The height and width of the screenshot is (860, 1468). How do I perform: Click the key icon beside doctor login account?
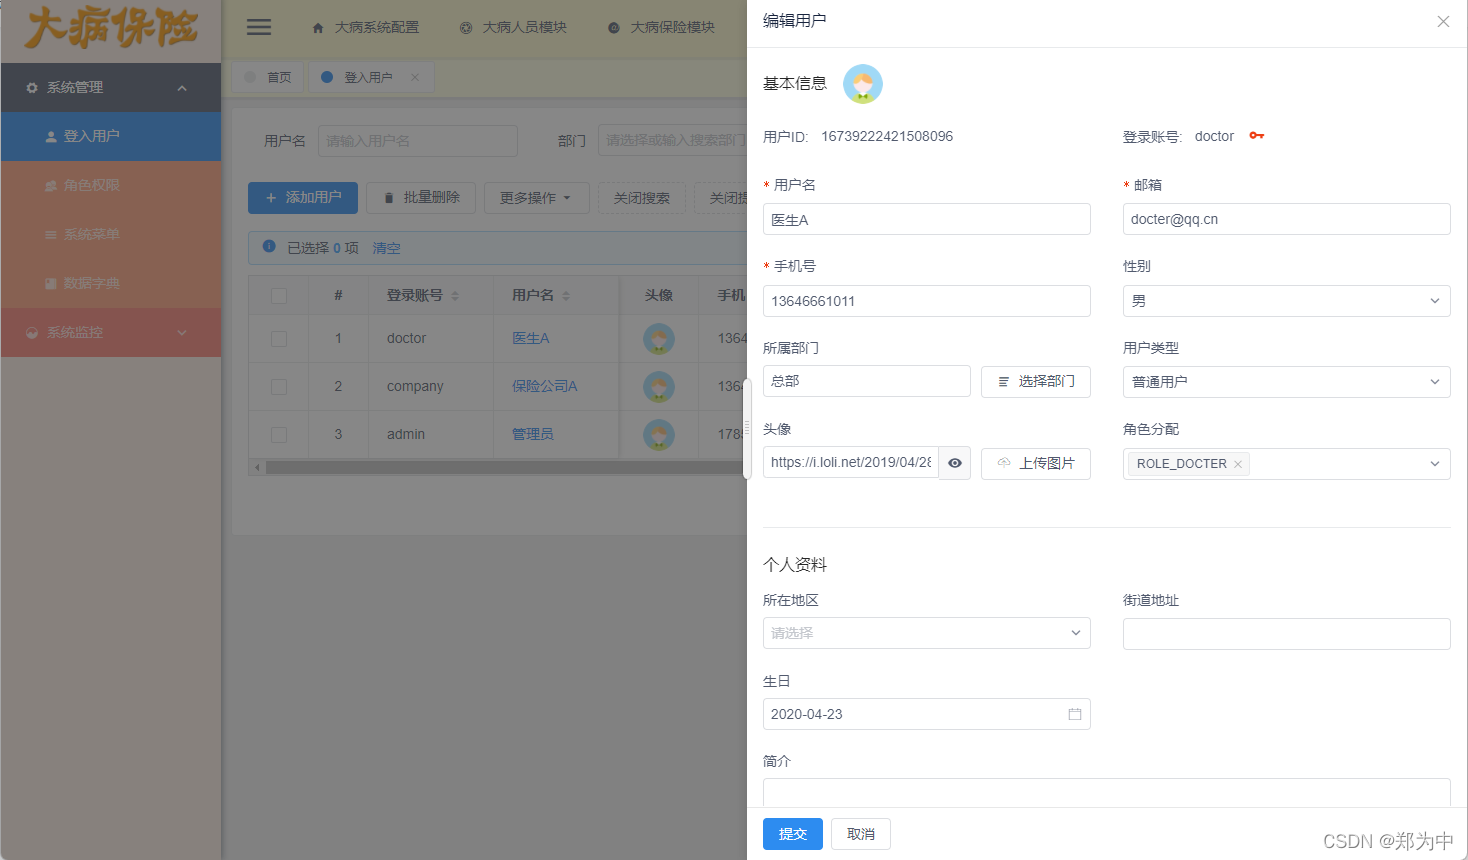(1257, 136)
